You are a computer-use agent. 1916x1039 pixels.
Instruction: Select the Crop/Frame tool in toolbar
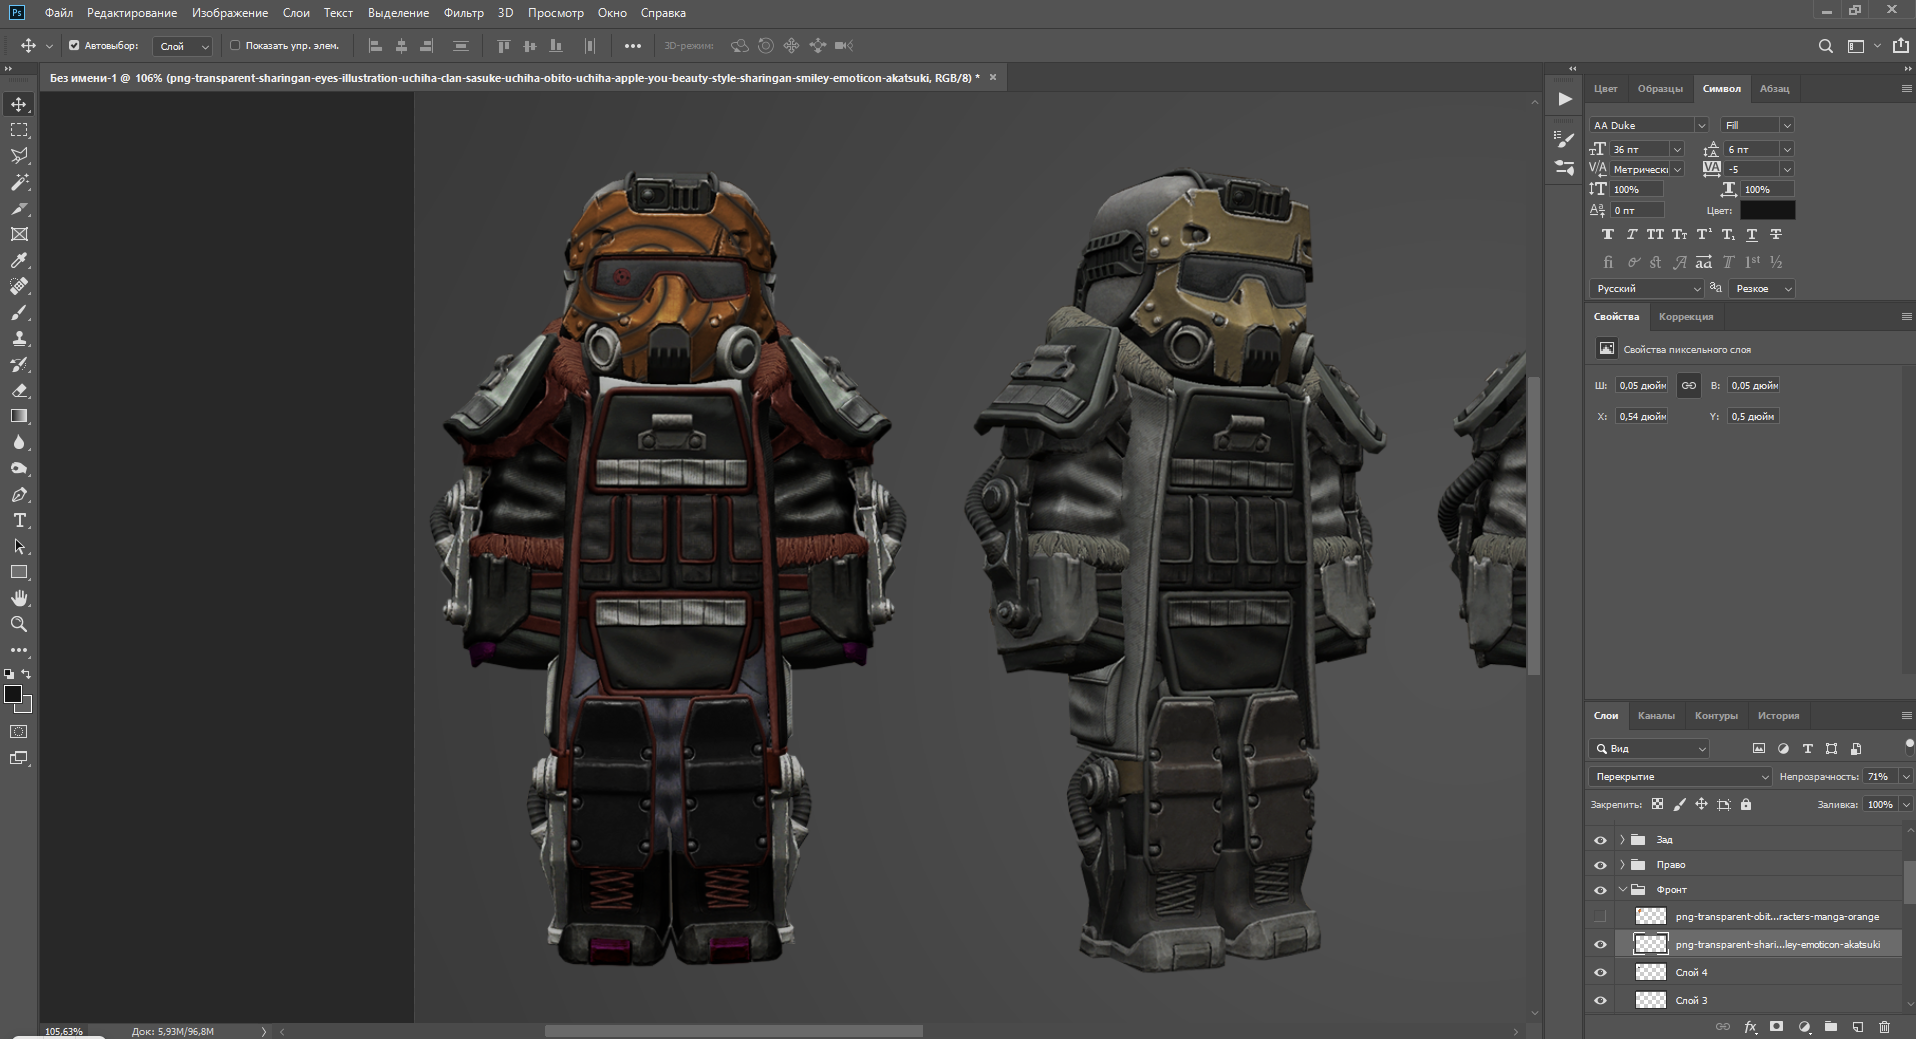19,234
